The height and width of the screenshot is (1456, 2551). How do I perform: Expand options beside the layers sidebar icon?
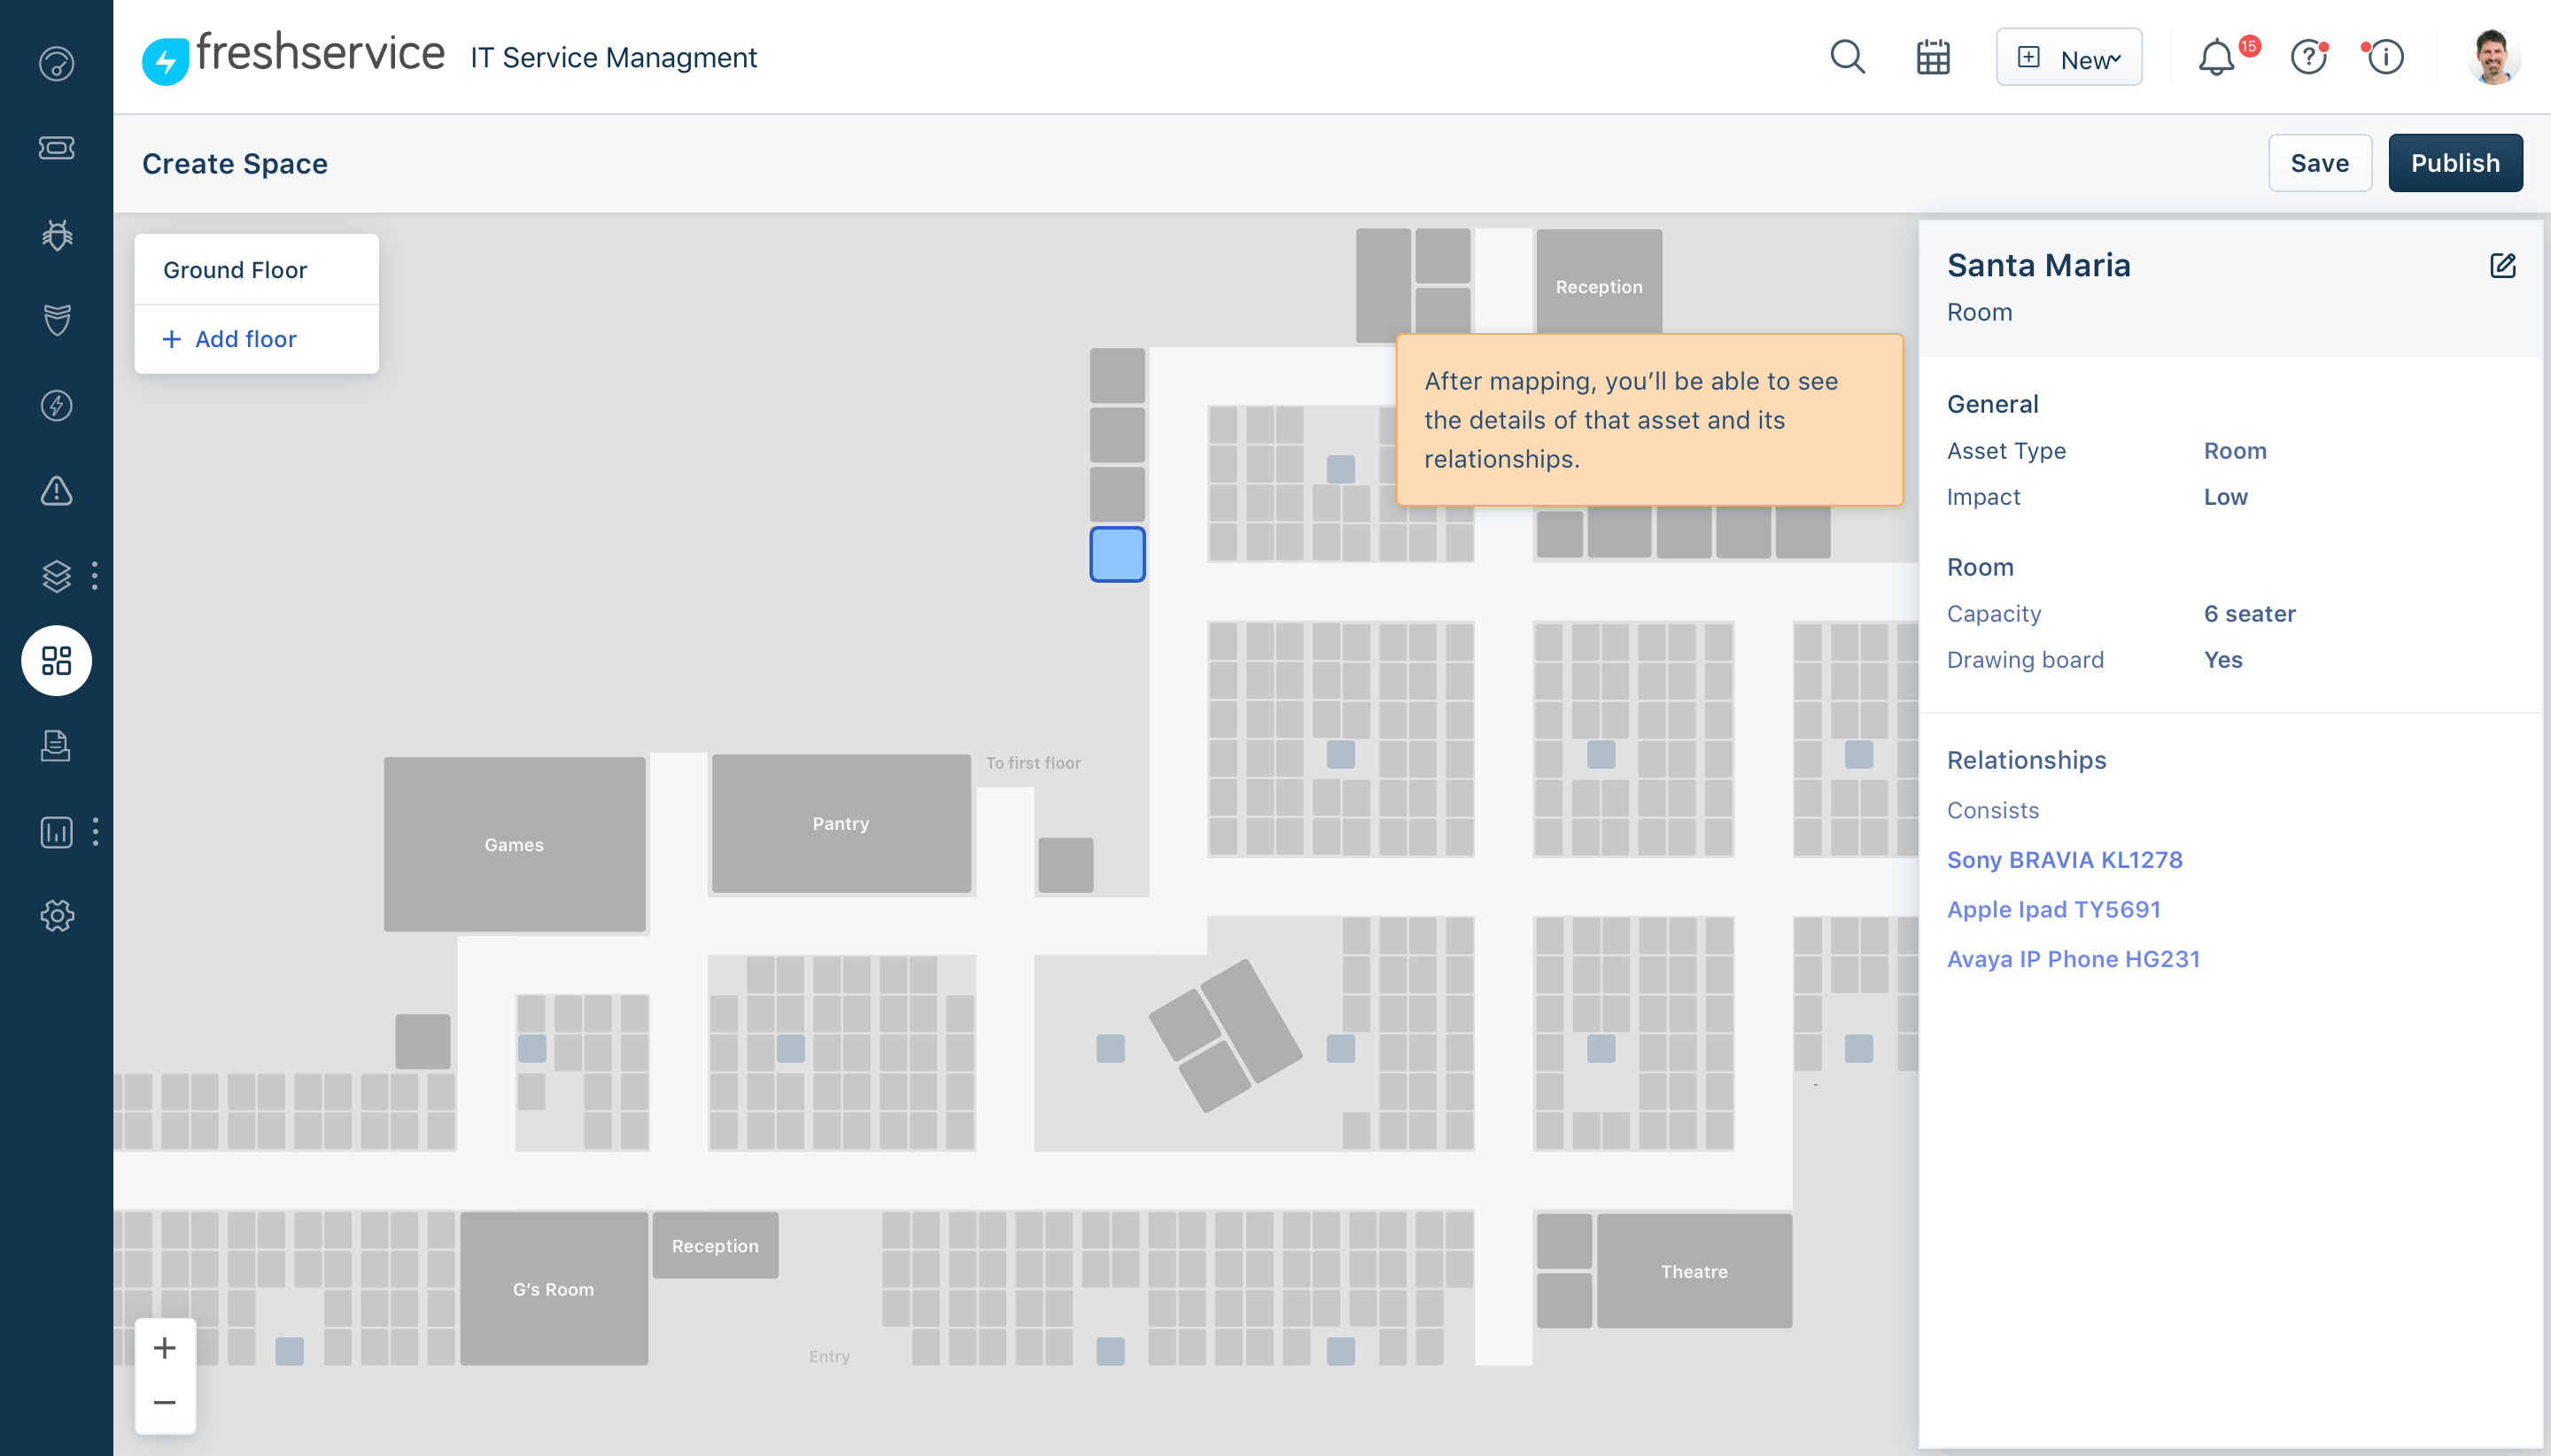[95, 576]
